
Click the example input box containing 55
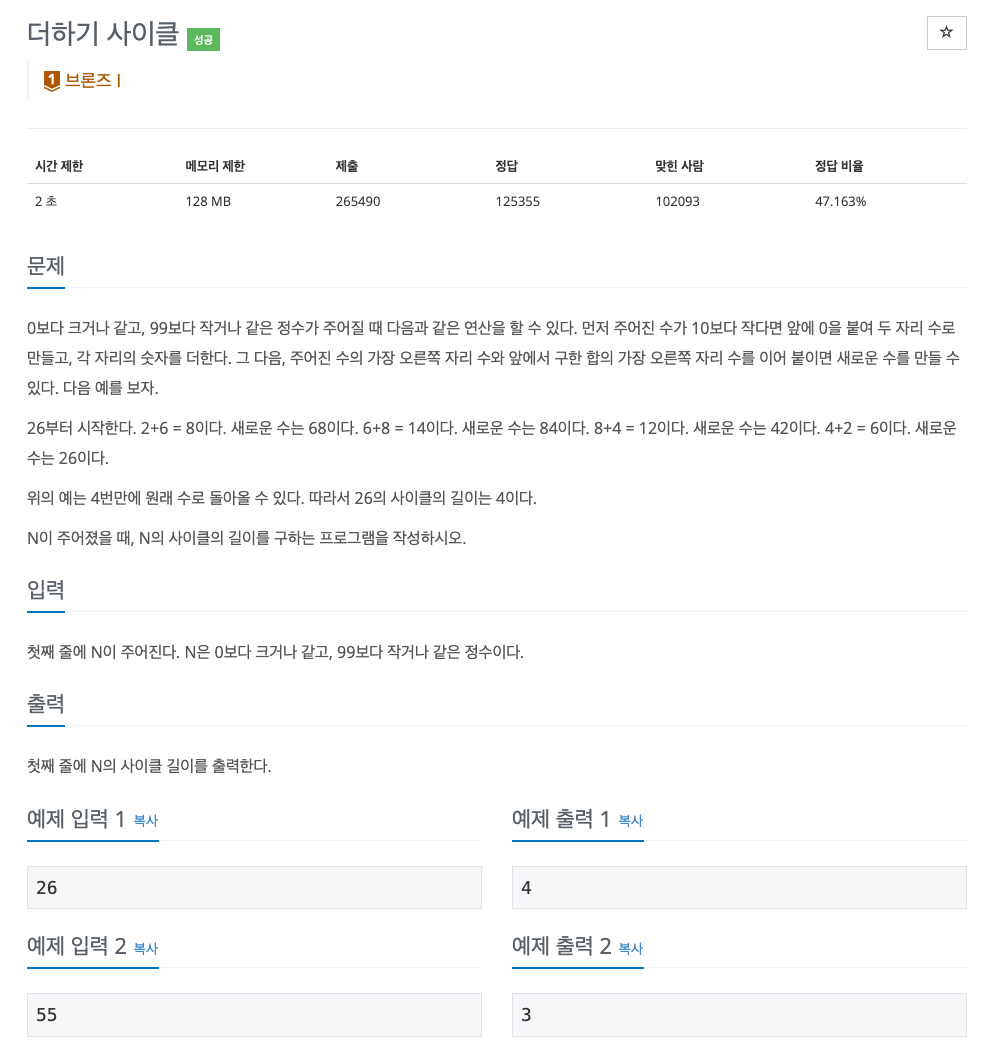point(254,1014)
